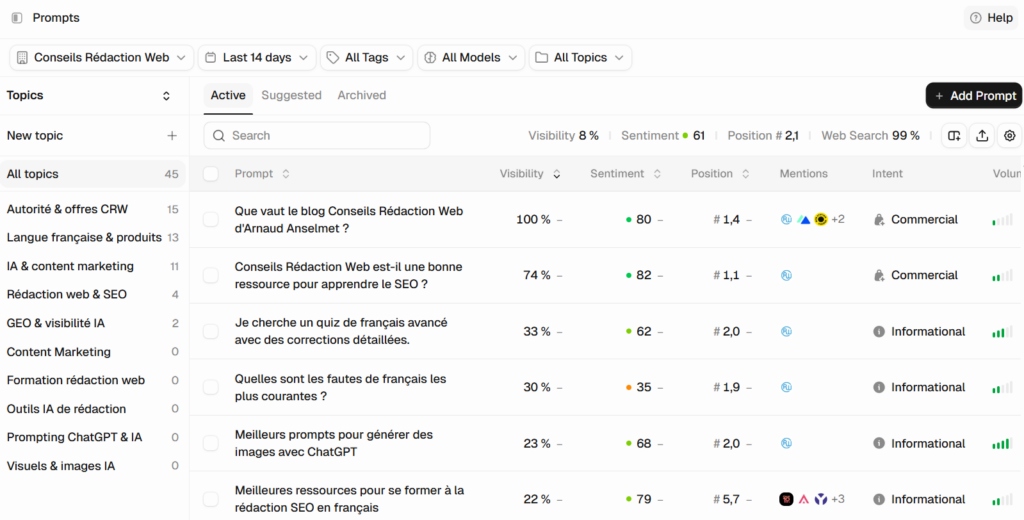Viewport: 1024px width, 520px height.
Task: Check the box for the "rédaction SEO en français" prompt
Action: 210,500
